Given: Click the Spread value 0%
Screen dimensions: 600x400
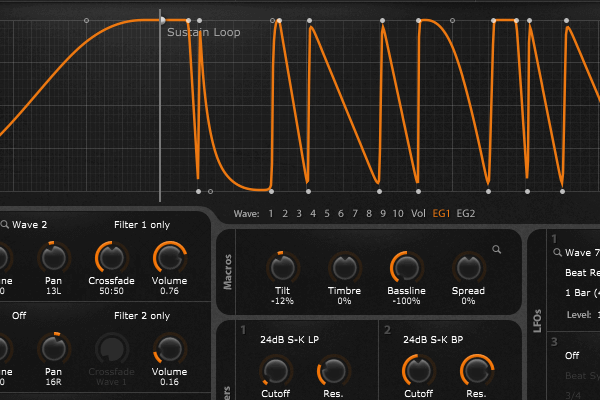Looking at the screenshot, I should pyautogui.click(x=468, y=301).
